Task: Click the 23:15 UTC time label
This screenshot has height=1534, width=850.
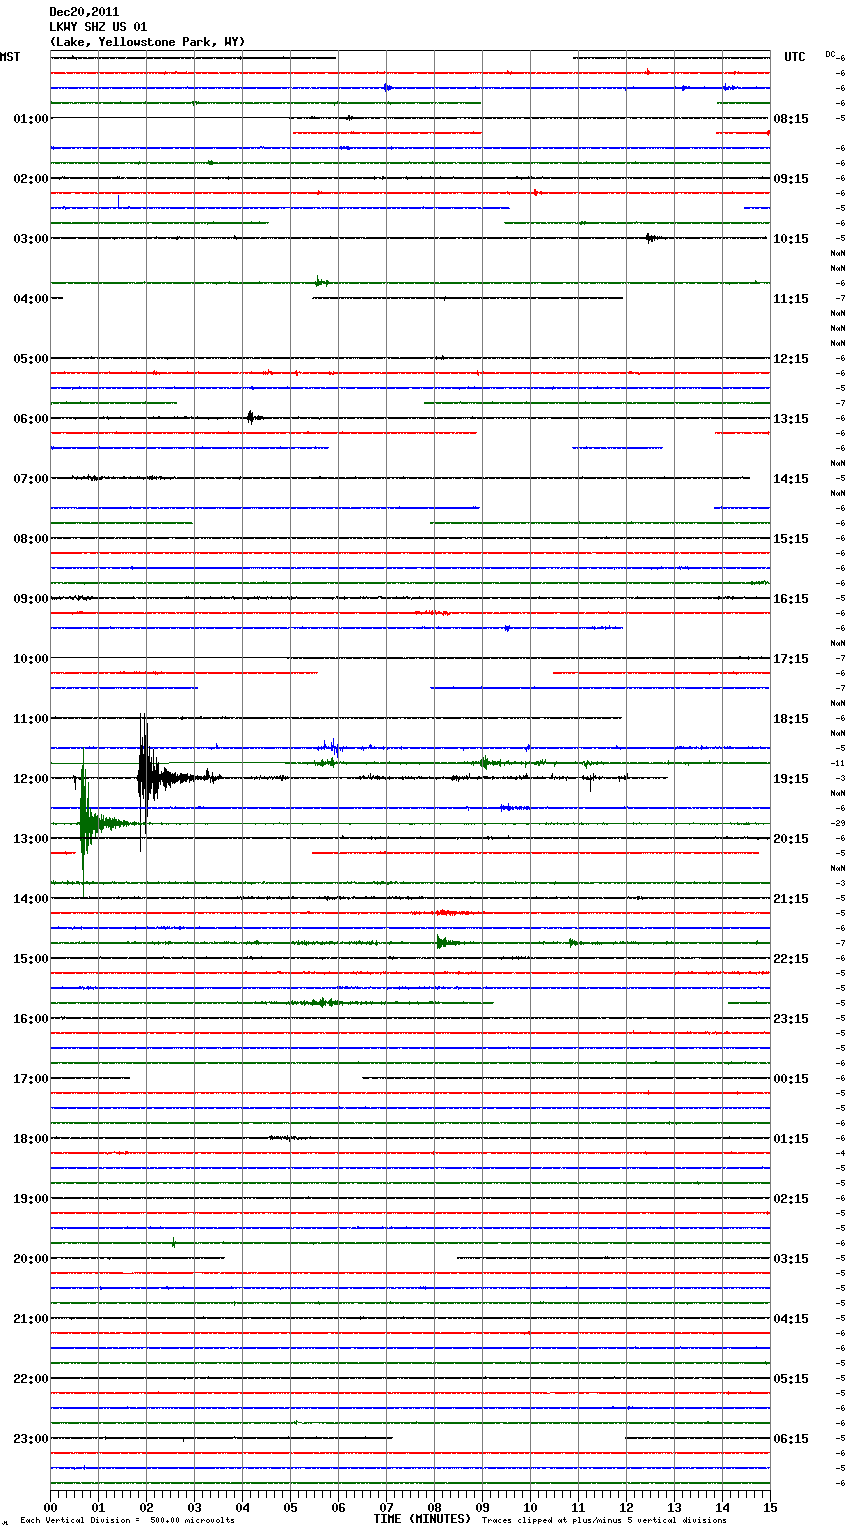Action: coord(791,1019)
